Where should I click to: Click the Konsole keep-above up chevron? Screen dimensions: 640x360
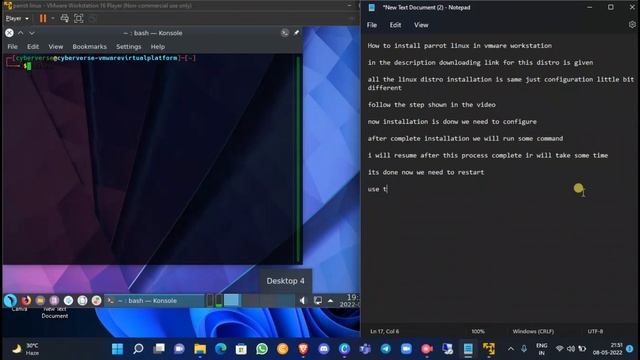(x=20, y=33)
